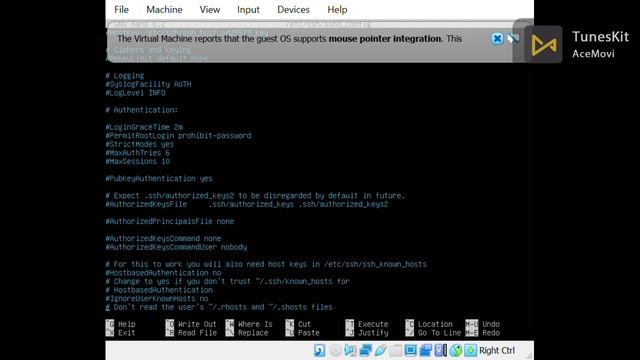
Task: Click the nano 'Help' shortcut label
Action: coord(127,324)
